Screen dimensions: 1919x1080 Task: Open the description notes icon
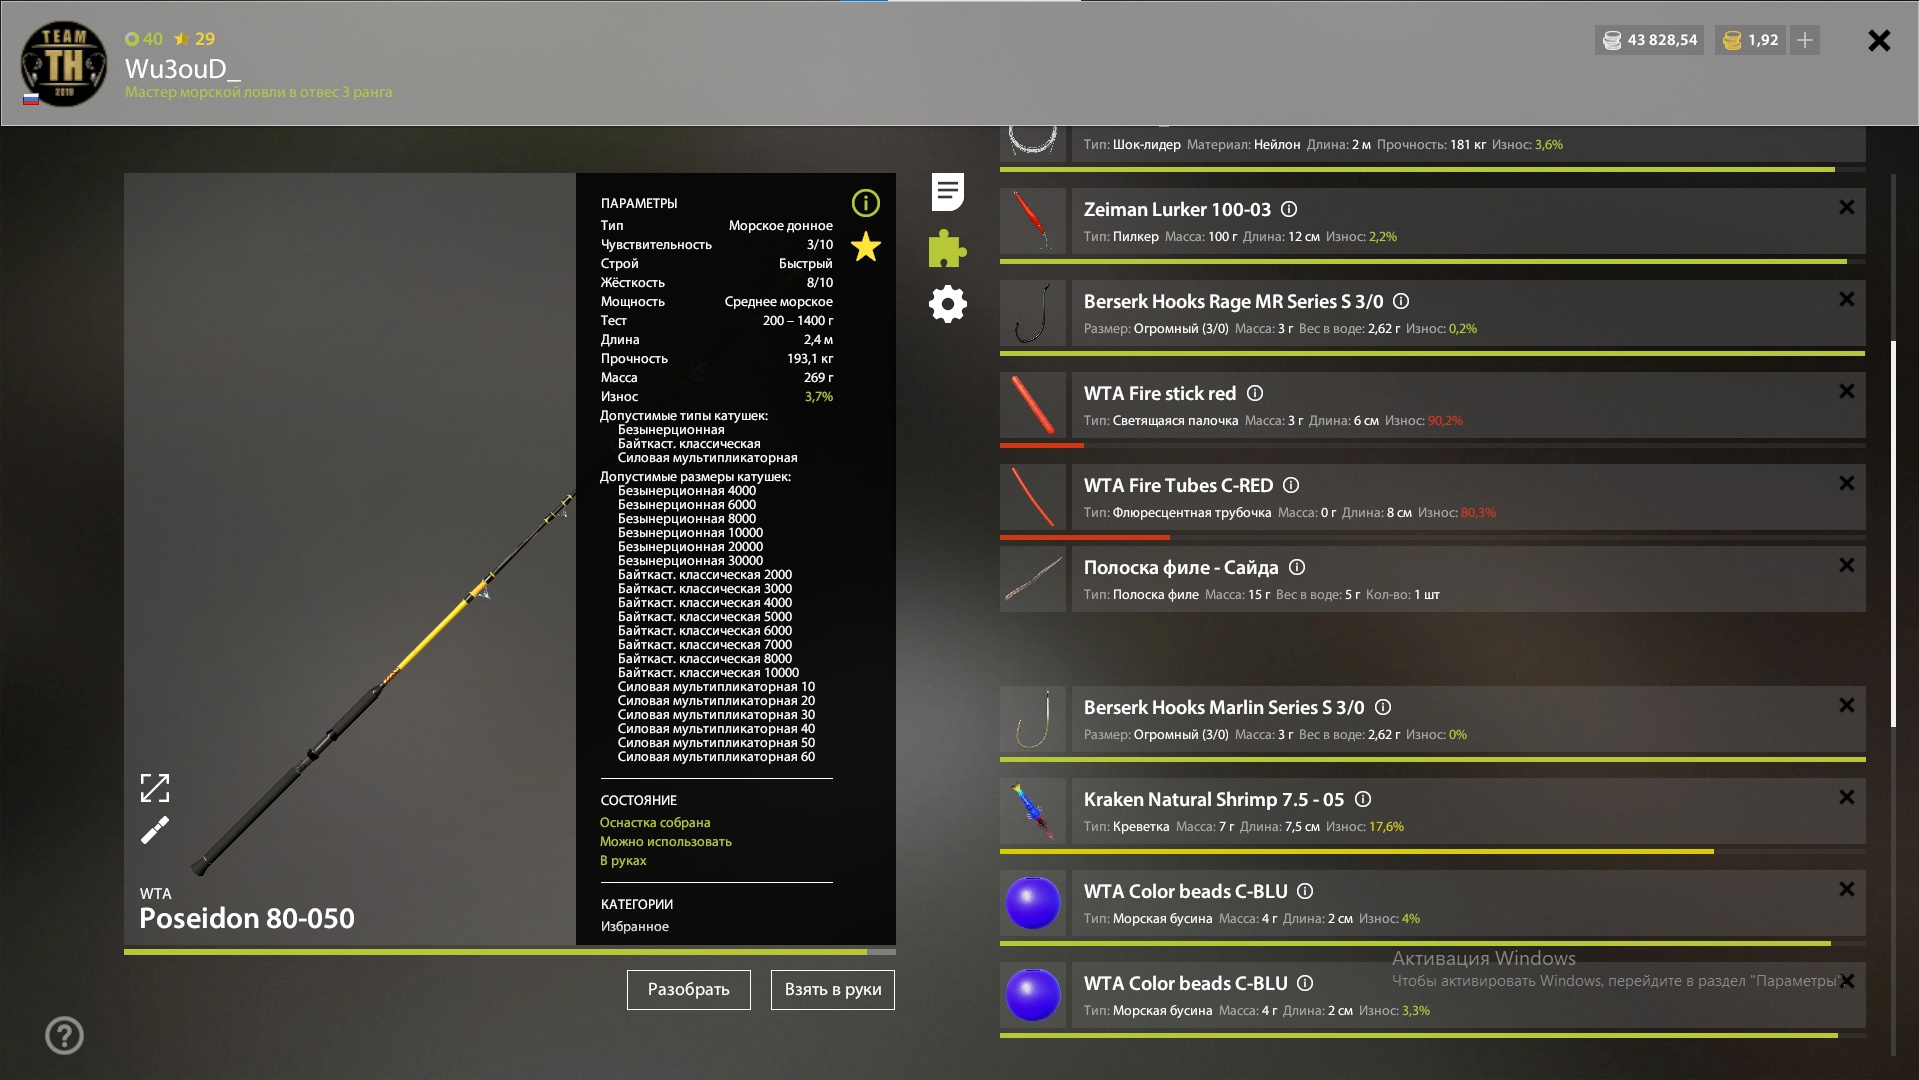coord(948,192)
